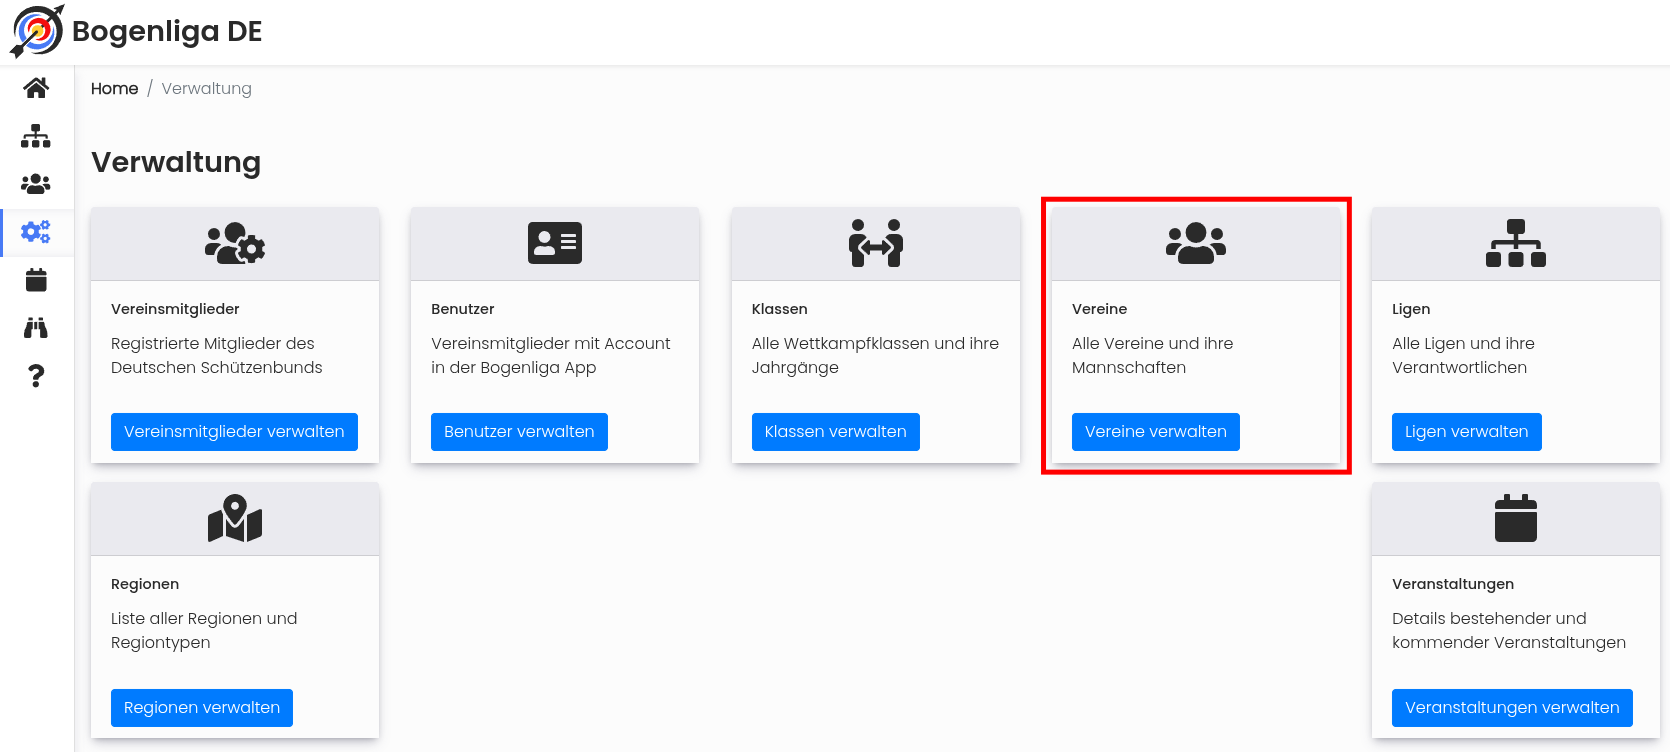This screenshot has width=1670, height=752.
Task: Click Benutzer verwalten button
Action: pos(519,432)
